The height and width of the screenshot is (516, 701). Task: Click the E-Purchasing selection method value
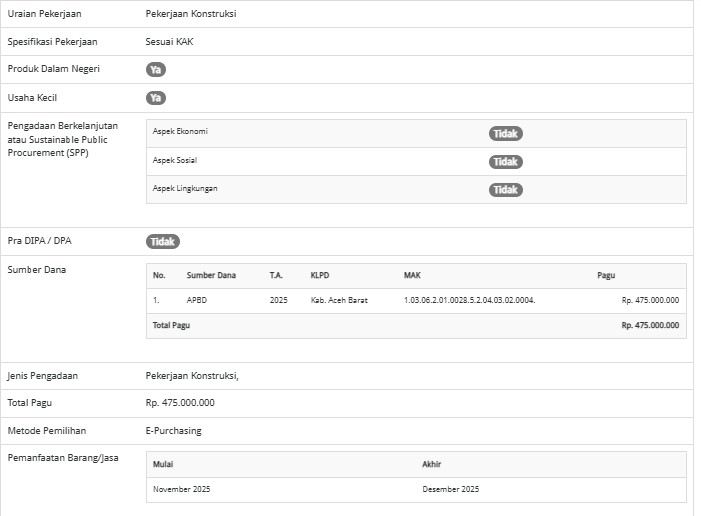click(x=173, y=431)
